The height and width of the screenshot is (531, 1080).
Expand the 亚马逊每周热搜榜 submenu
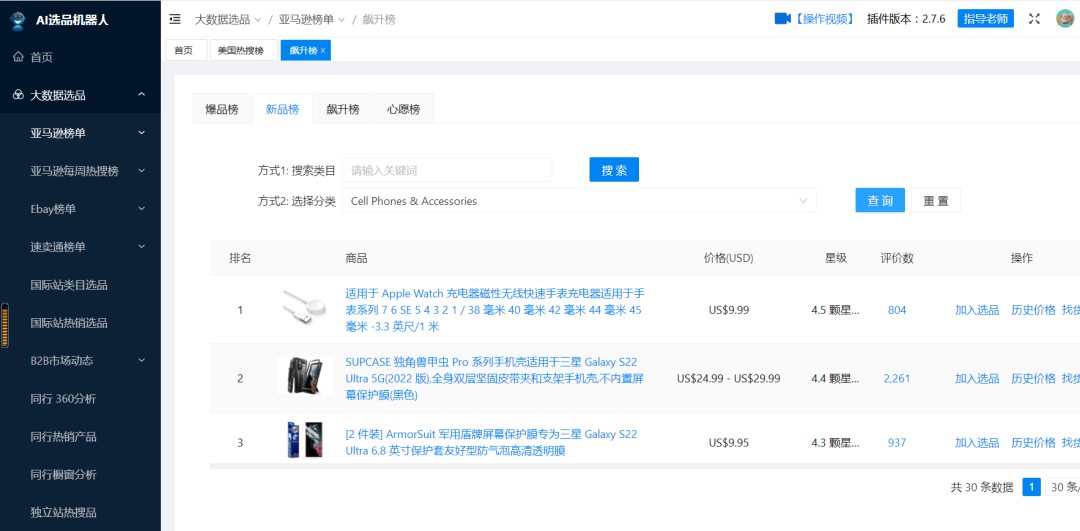click(x=141, y=171)
